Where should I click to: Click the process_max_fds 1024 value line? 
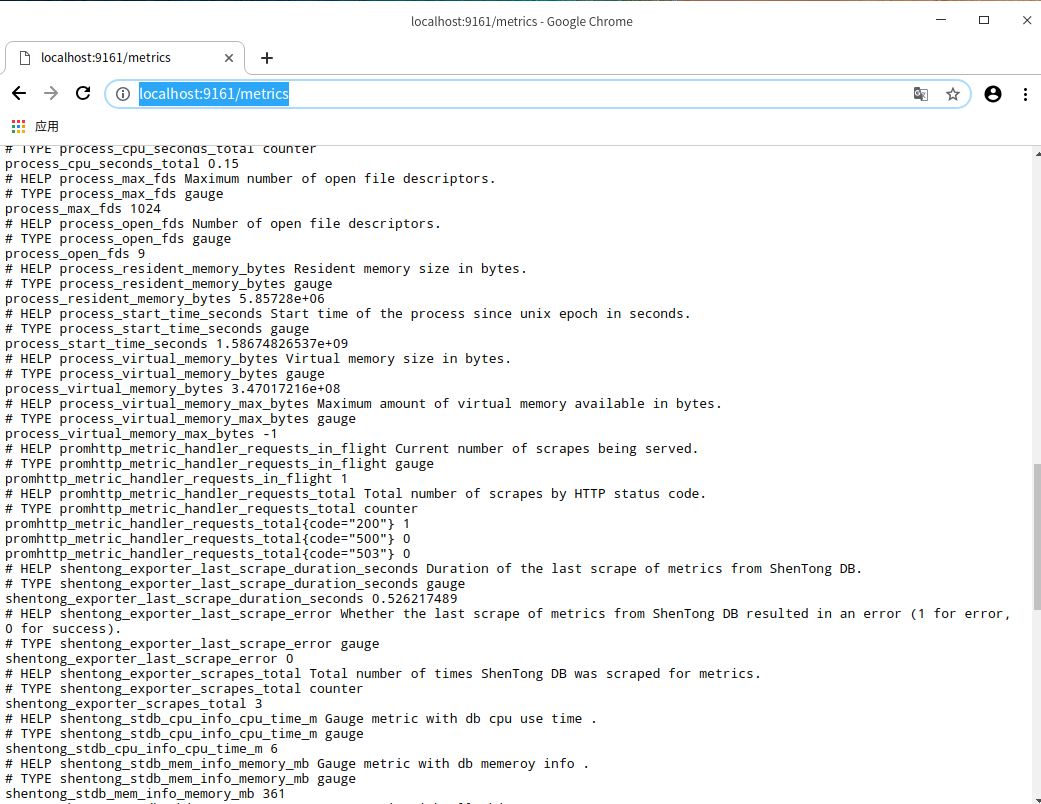coord(83,208)
